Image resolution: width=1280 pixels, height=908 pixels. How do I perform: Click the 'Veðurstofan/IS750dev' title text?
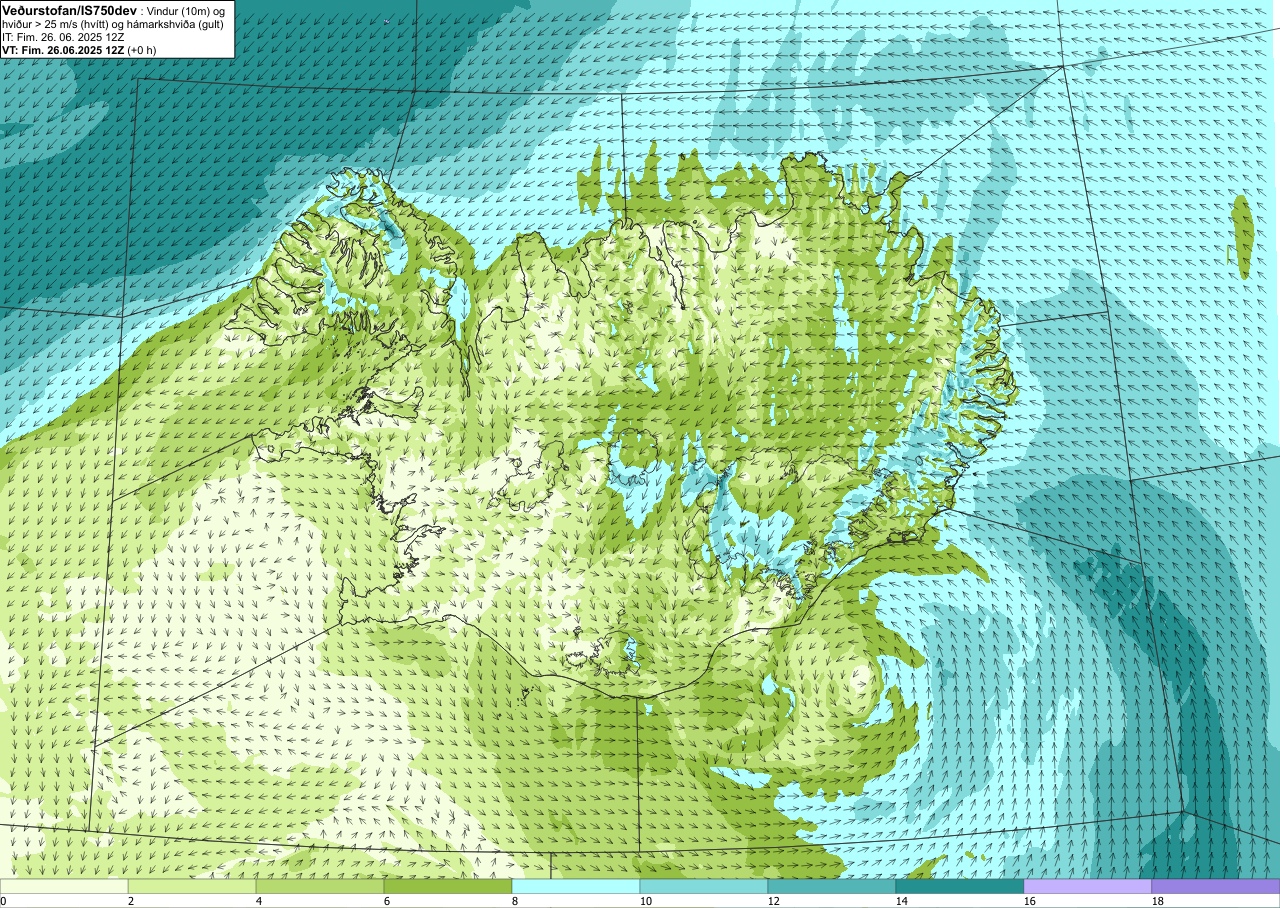point(70,9)
